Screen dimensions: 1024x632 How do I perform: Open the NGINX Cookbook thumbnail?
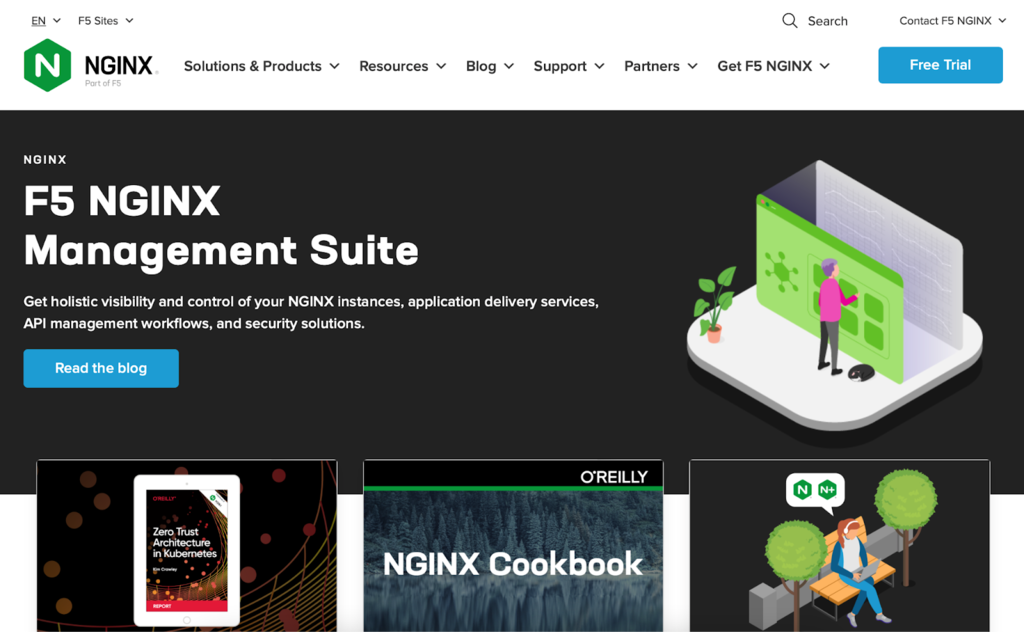(x=512, y=545)
